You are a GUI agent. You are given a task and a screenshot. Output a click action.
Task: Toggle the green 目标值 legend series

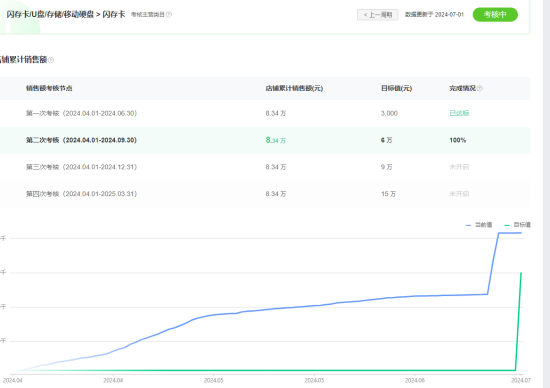pyautogui.click(x=517, y=225)
